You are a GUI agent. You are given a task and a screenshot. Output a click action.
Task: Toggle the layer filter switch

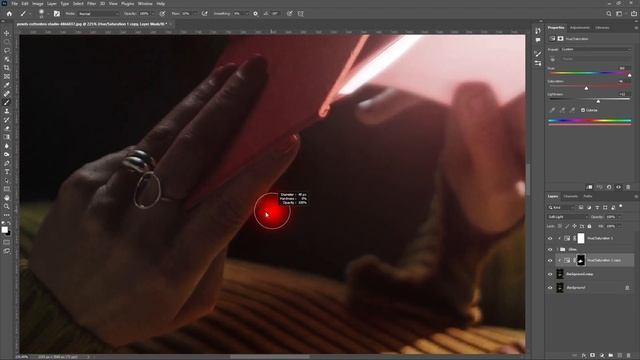(x=621, y=207)
